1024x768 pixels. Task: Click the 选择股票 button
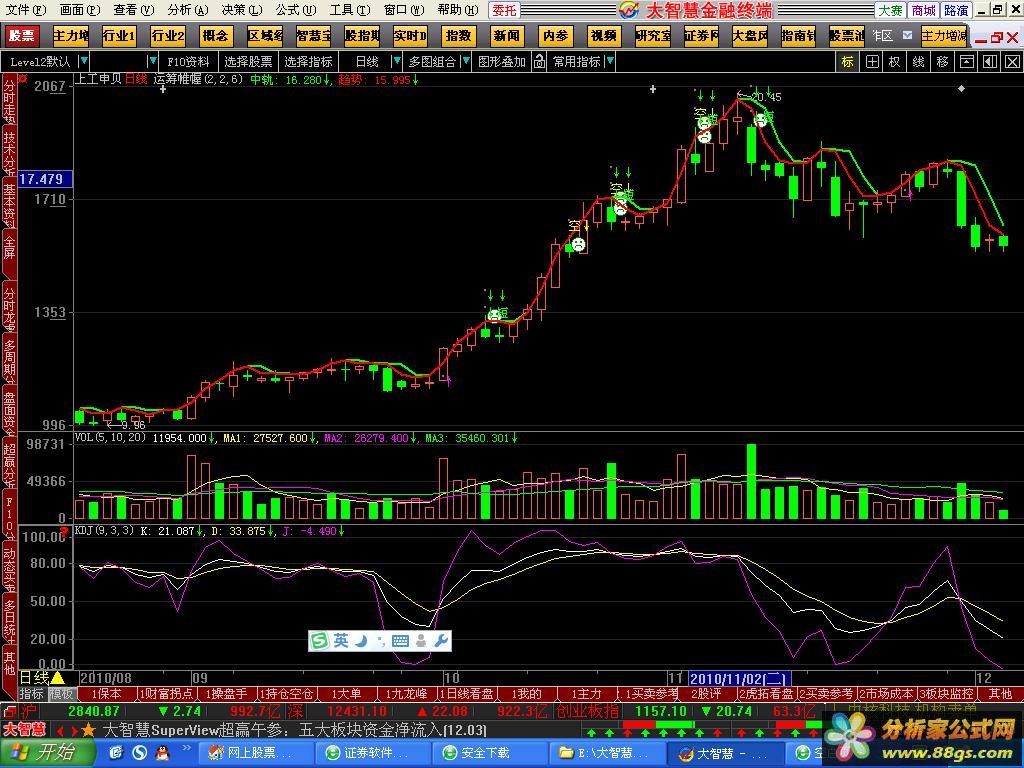[x=248, y=61]
